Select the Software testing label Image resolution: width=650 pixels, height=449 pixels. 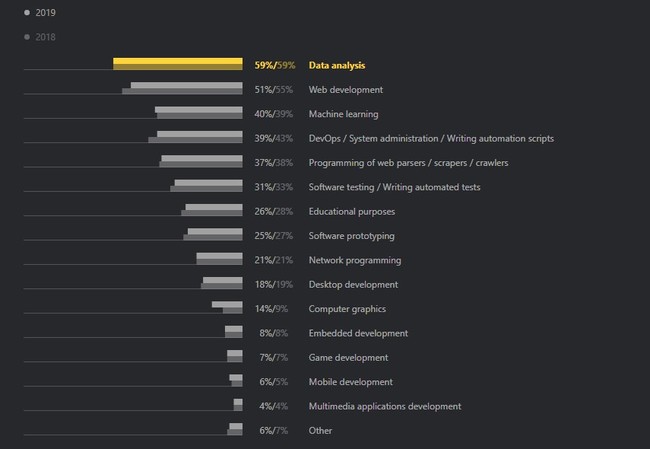[x=394, y=187]
